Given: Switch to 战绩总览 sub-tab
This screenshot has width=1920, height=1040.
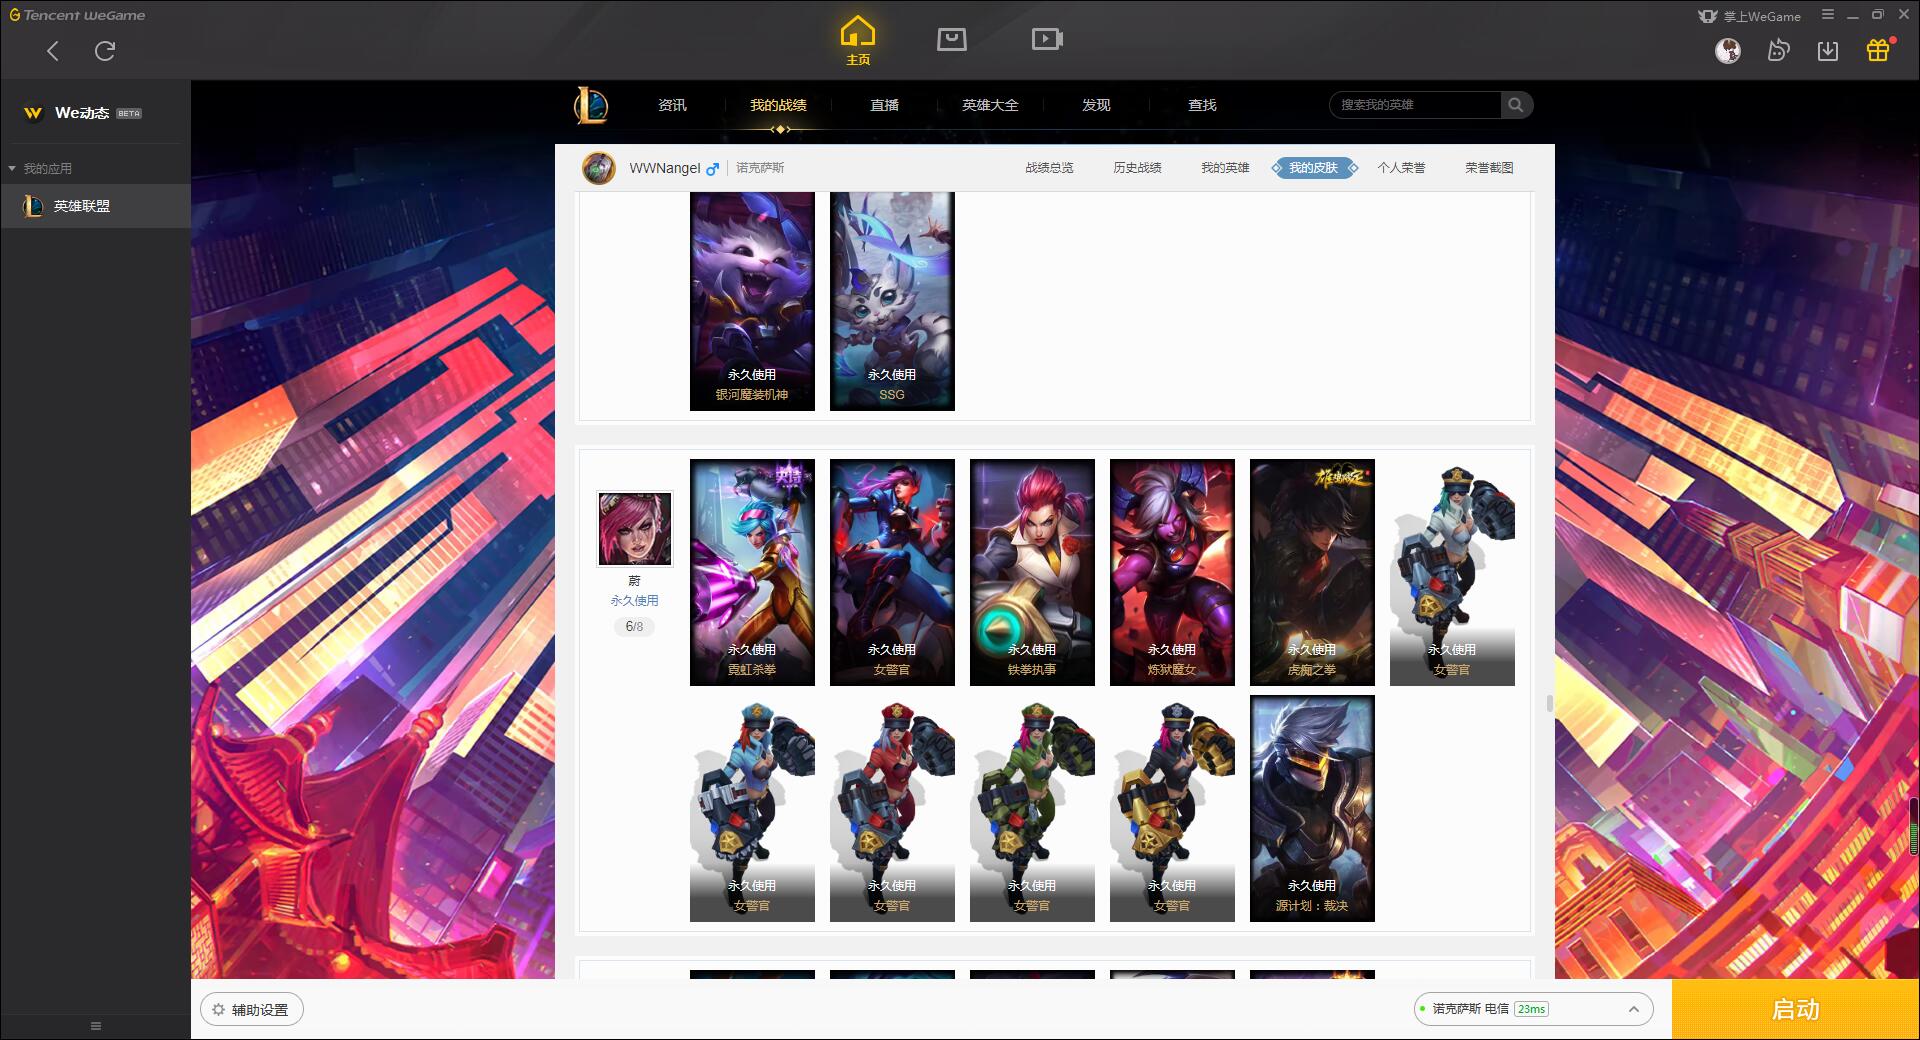Looking at the screenshot, I should [1049, 168].
